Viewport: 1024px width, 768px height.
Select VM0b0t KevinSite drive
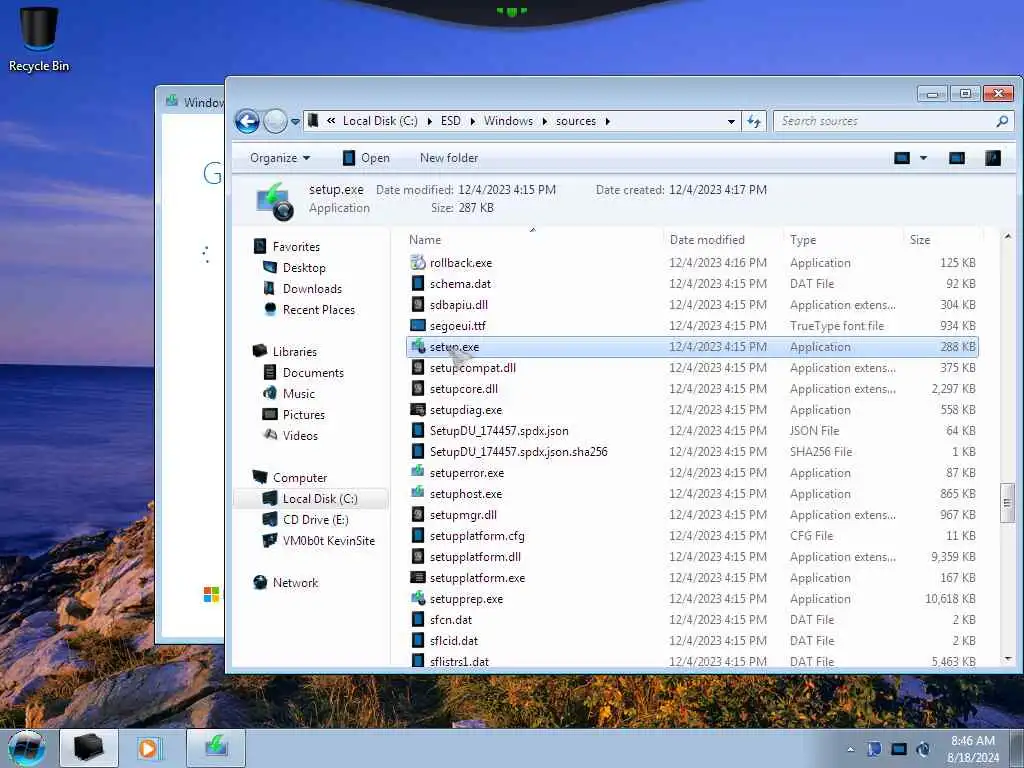(x=328, y=541)
